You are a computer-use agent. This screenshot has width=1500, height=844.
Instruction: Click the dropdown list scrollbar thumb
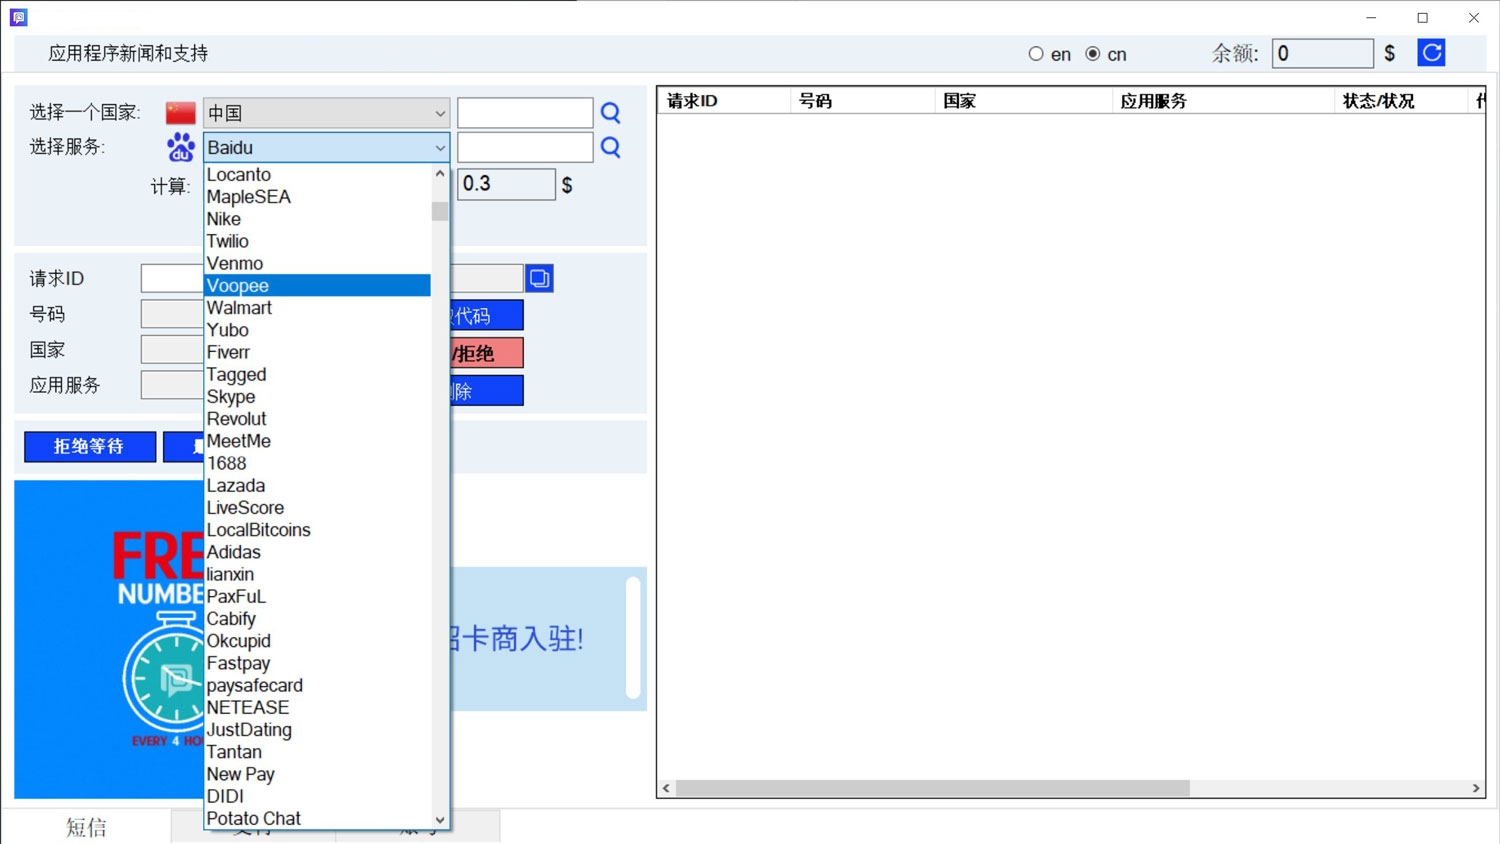point(440,211)
